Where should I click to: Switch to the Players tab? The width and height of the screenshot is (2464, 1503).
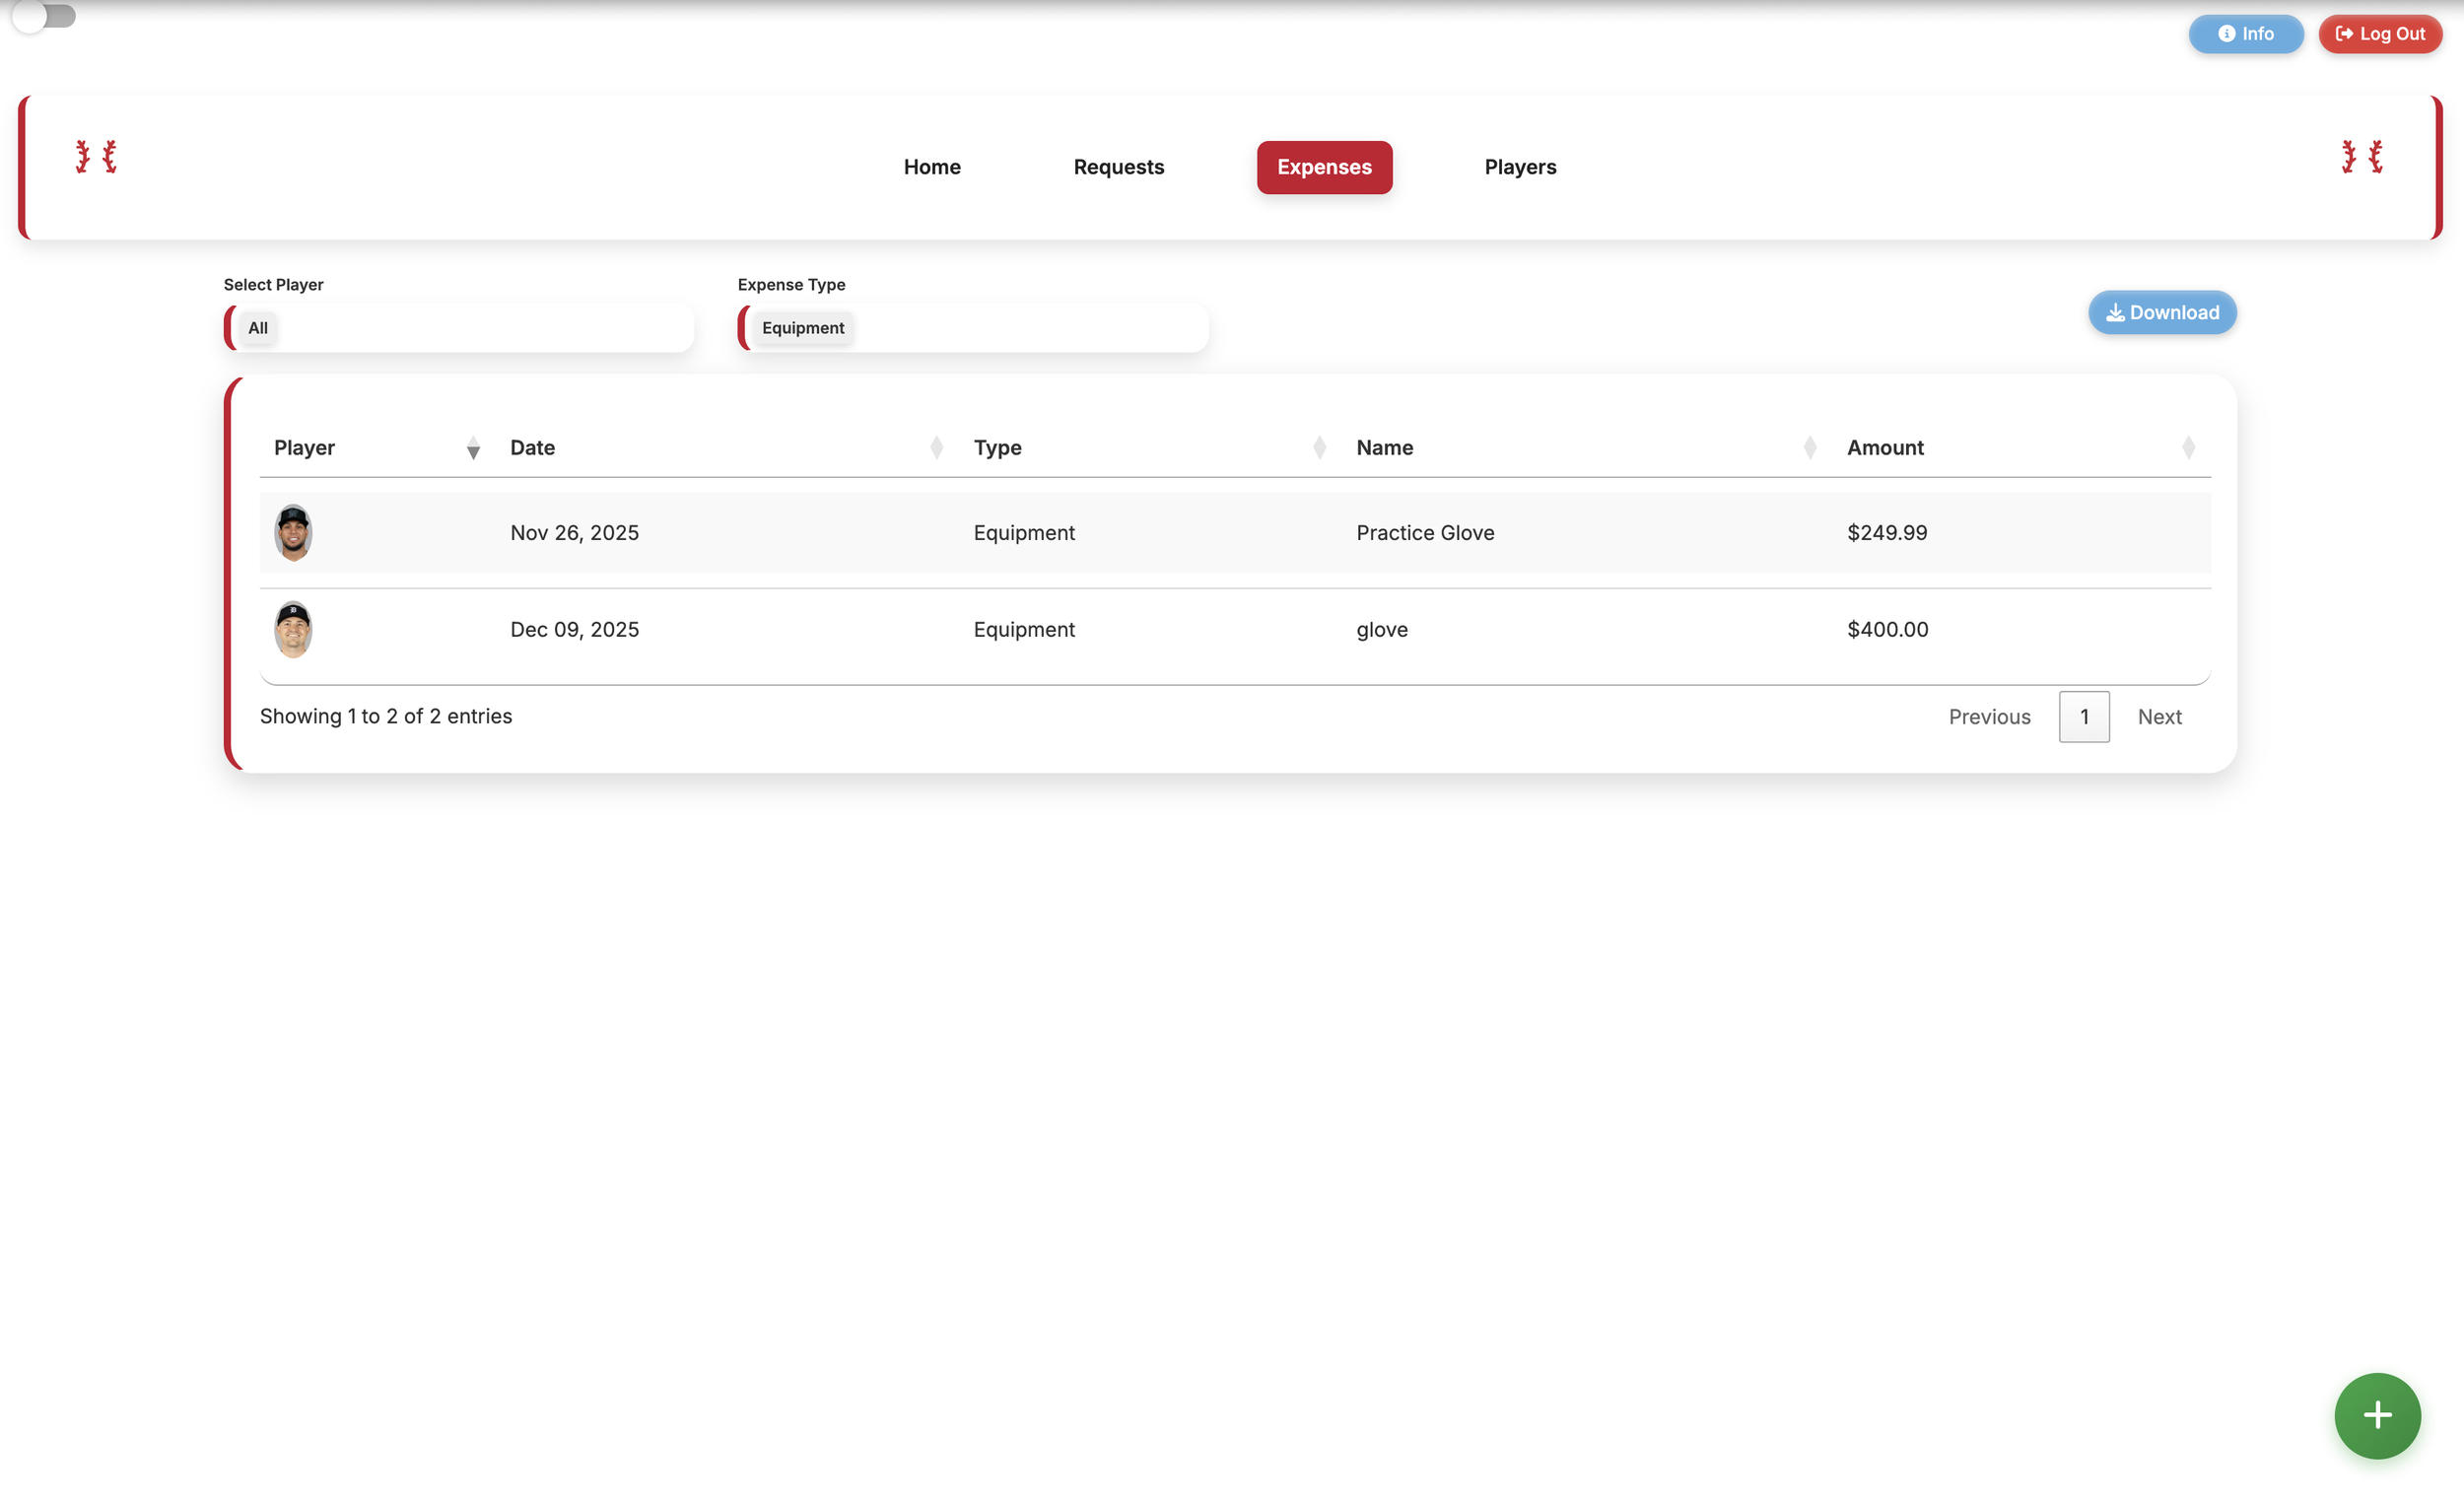click(1519, 167)
